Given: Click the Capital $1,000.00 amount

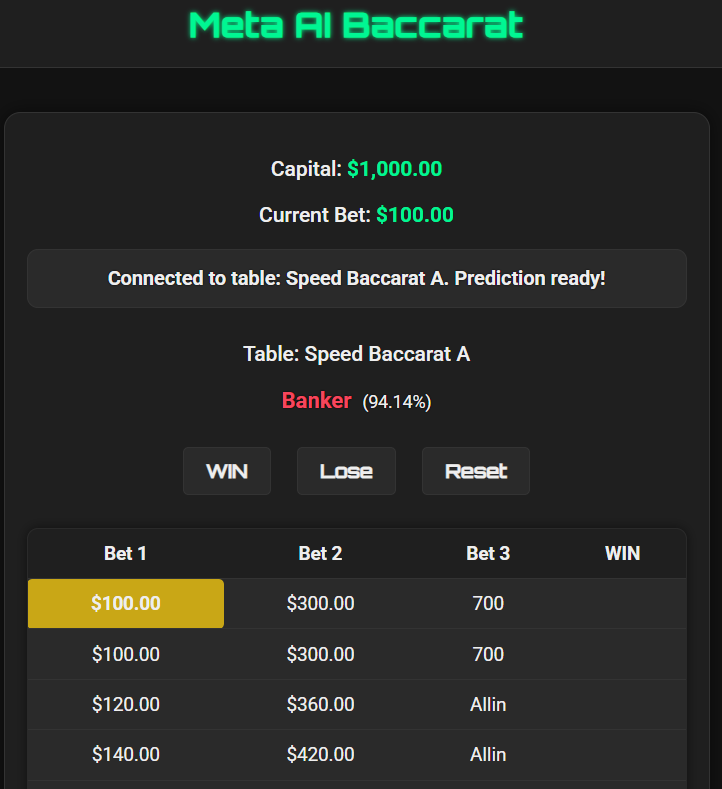Looking at the screenshot, I should click(x=394, y=169).
